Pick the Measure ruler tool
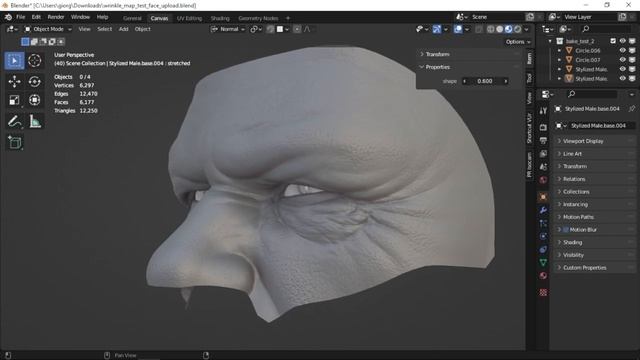 [34, 121]
